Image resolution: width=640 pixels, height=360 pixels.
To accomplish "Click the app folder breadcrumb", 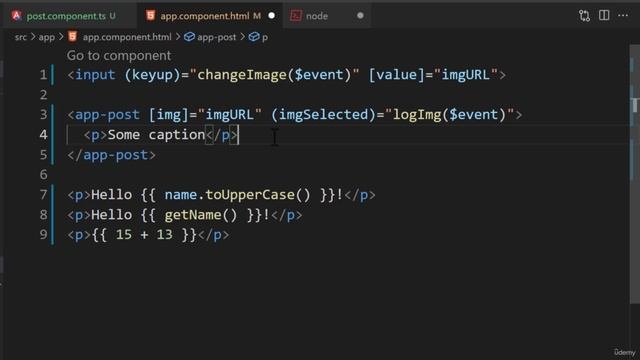I will (x=47, y=37).
